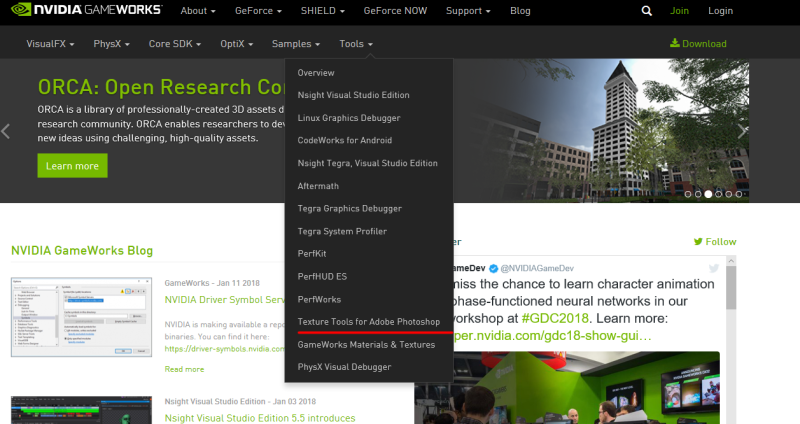Open NVIDIA Driver Symbol Server article title

point(224,300)
